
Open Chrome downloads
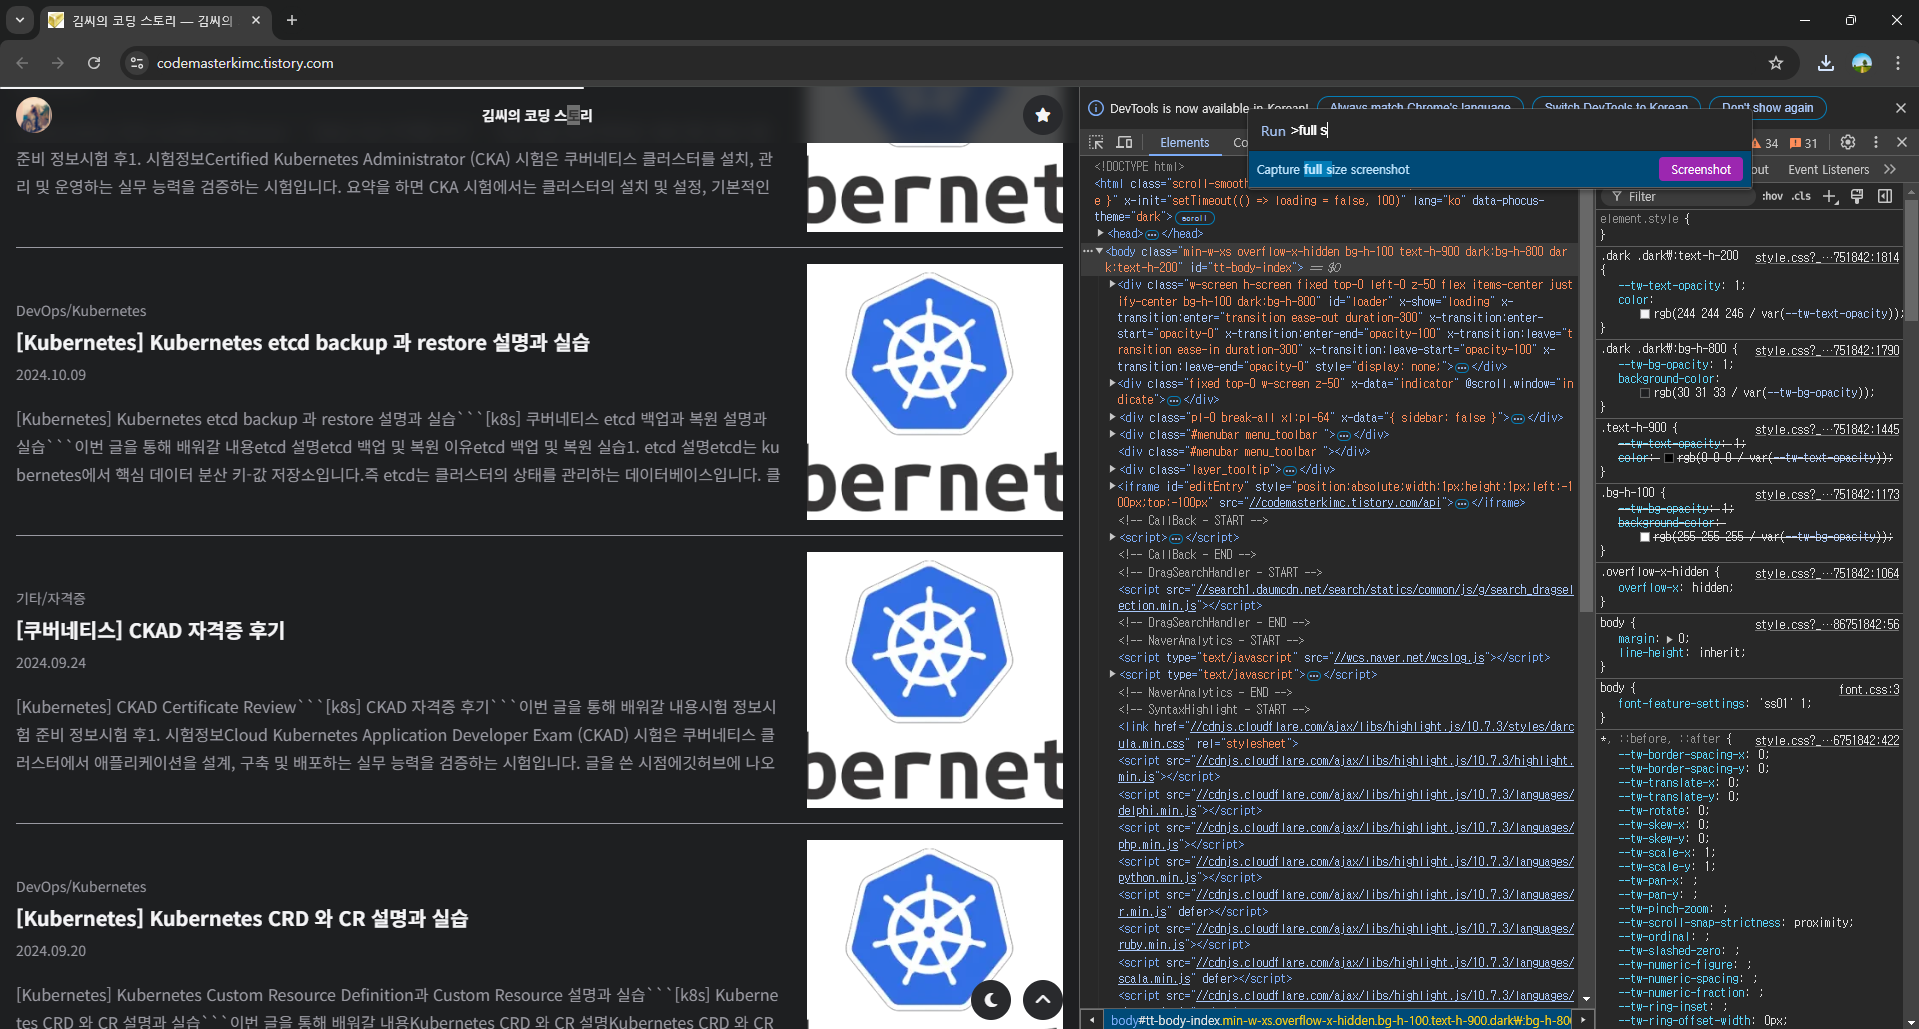[x=1826, y=63]
